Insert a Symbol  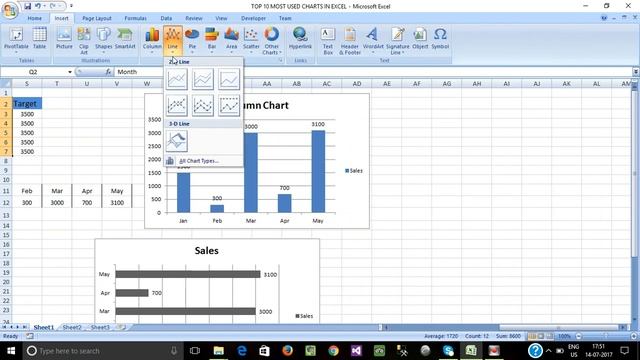click(x=440, y=38)
